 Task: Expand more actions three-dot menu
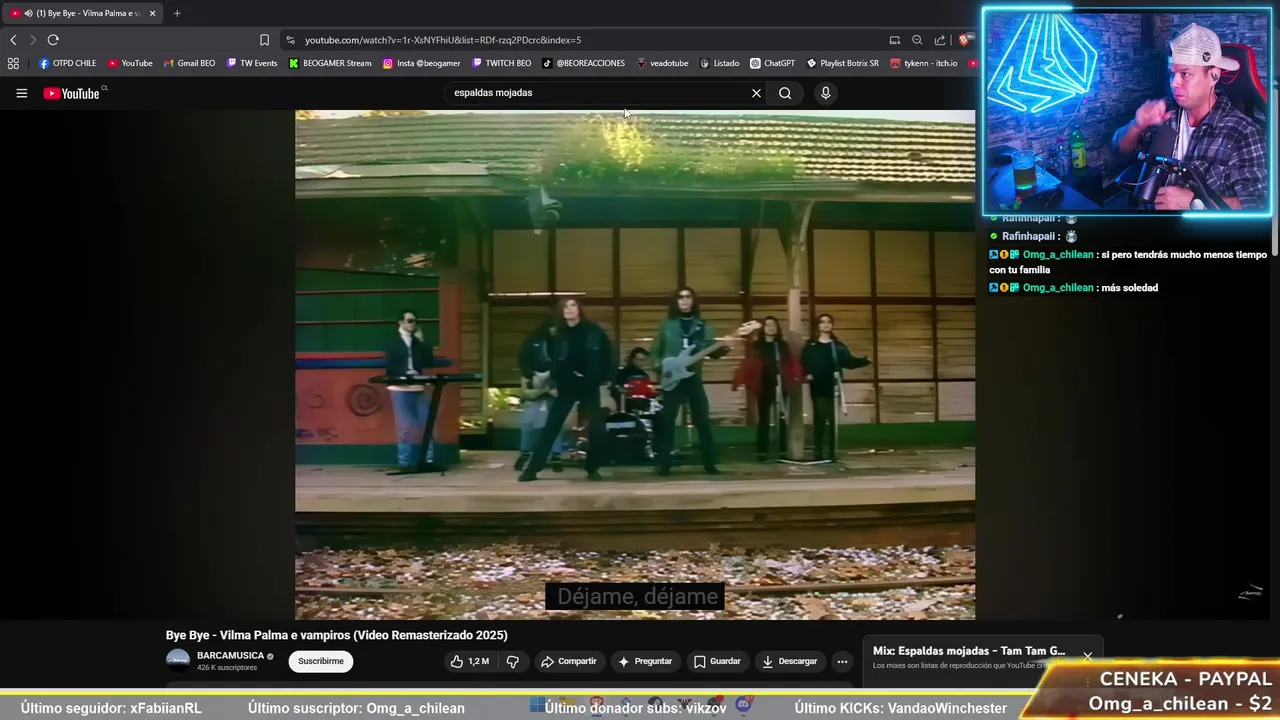coord(842,661)
